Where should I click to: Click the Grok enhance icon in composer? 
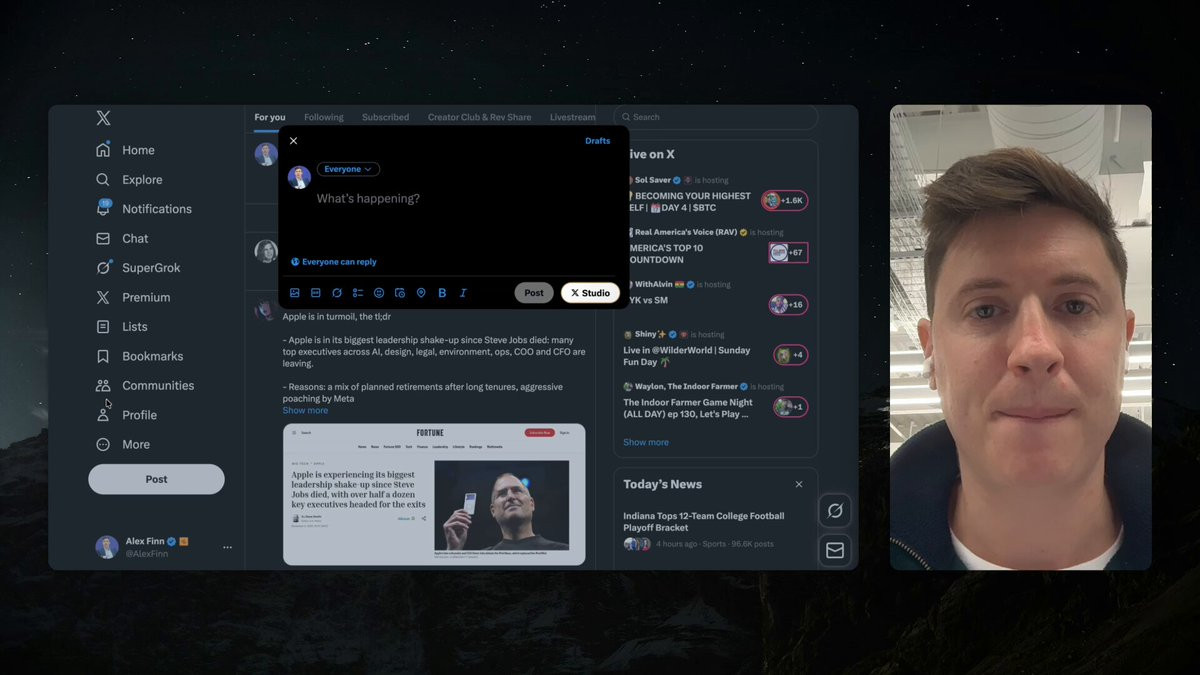point(337,293)
